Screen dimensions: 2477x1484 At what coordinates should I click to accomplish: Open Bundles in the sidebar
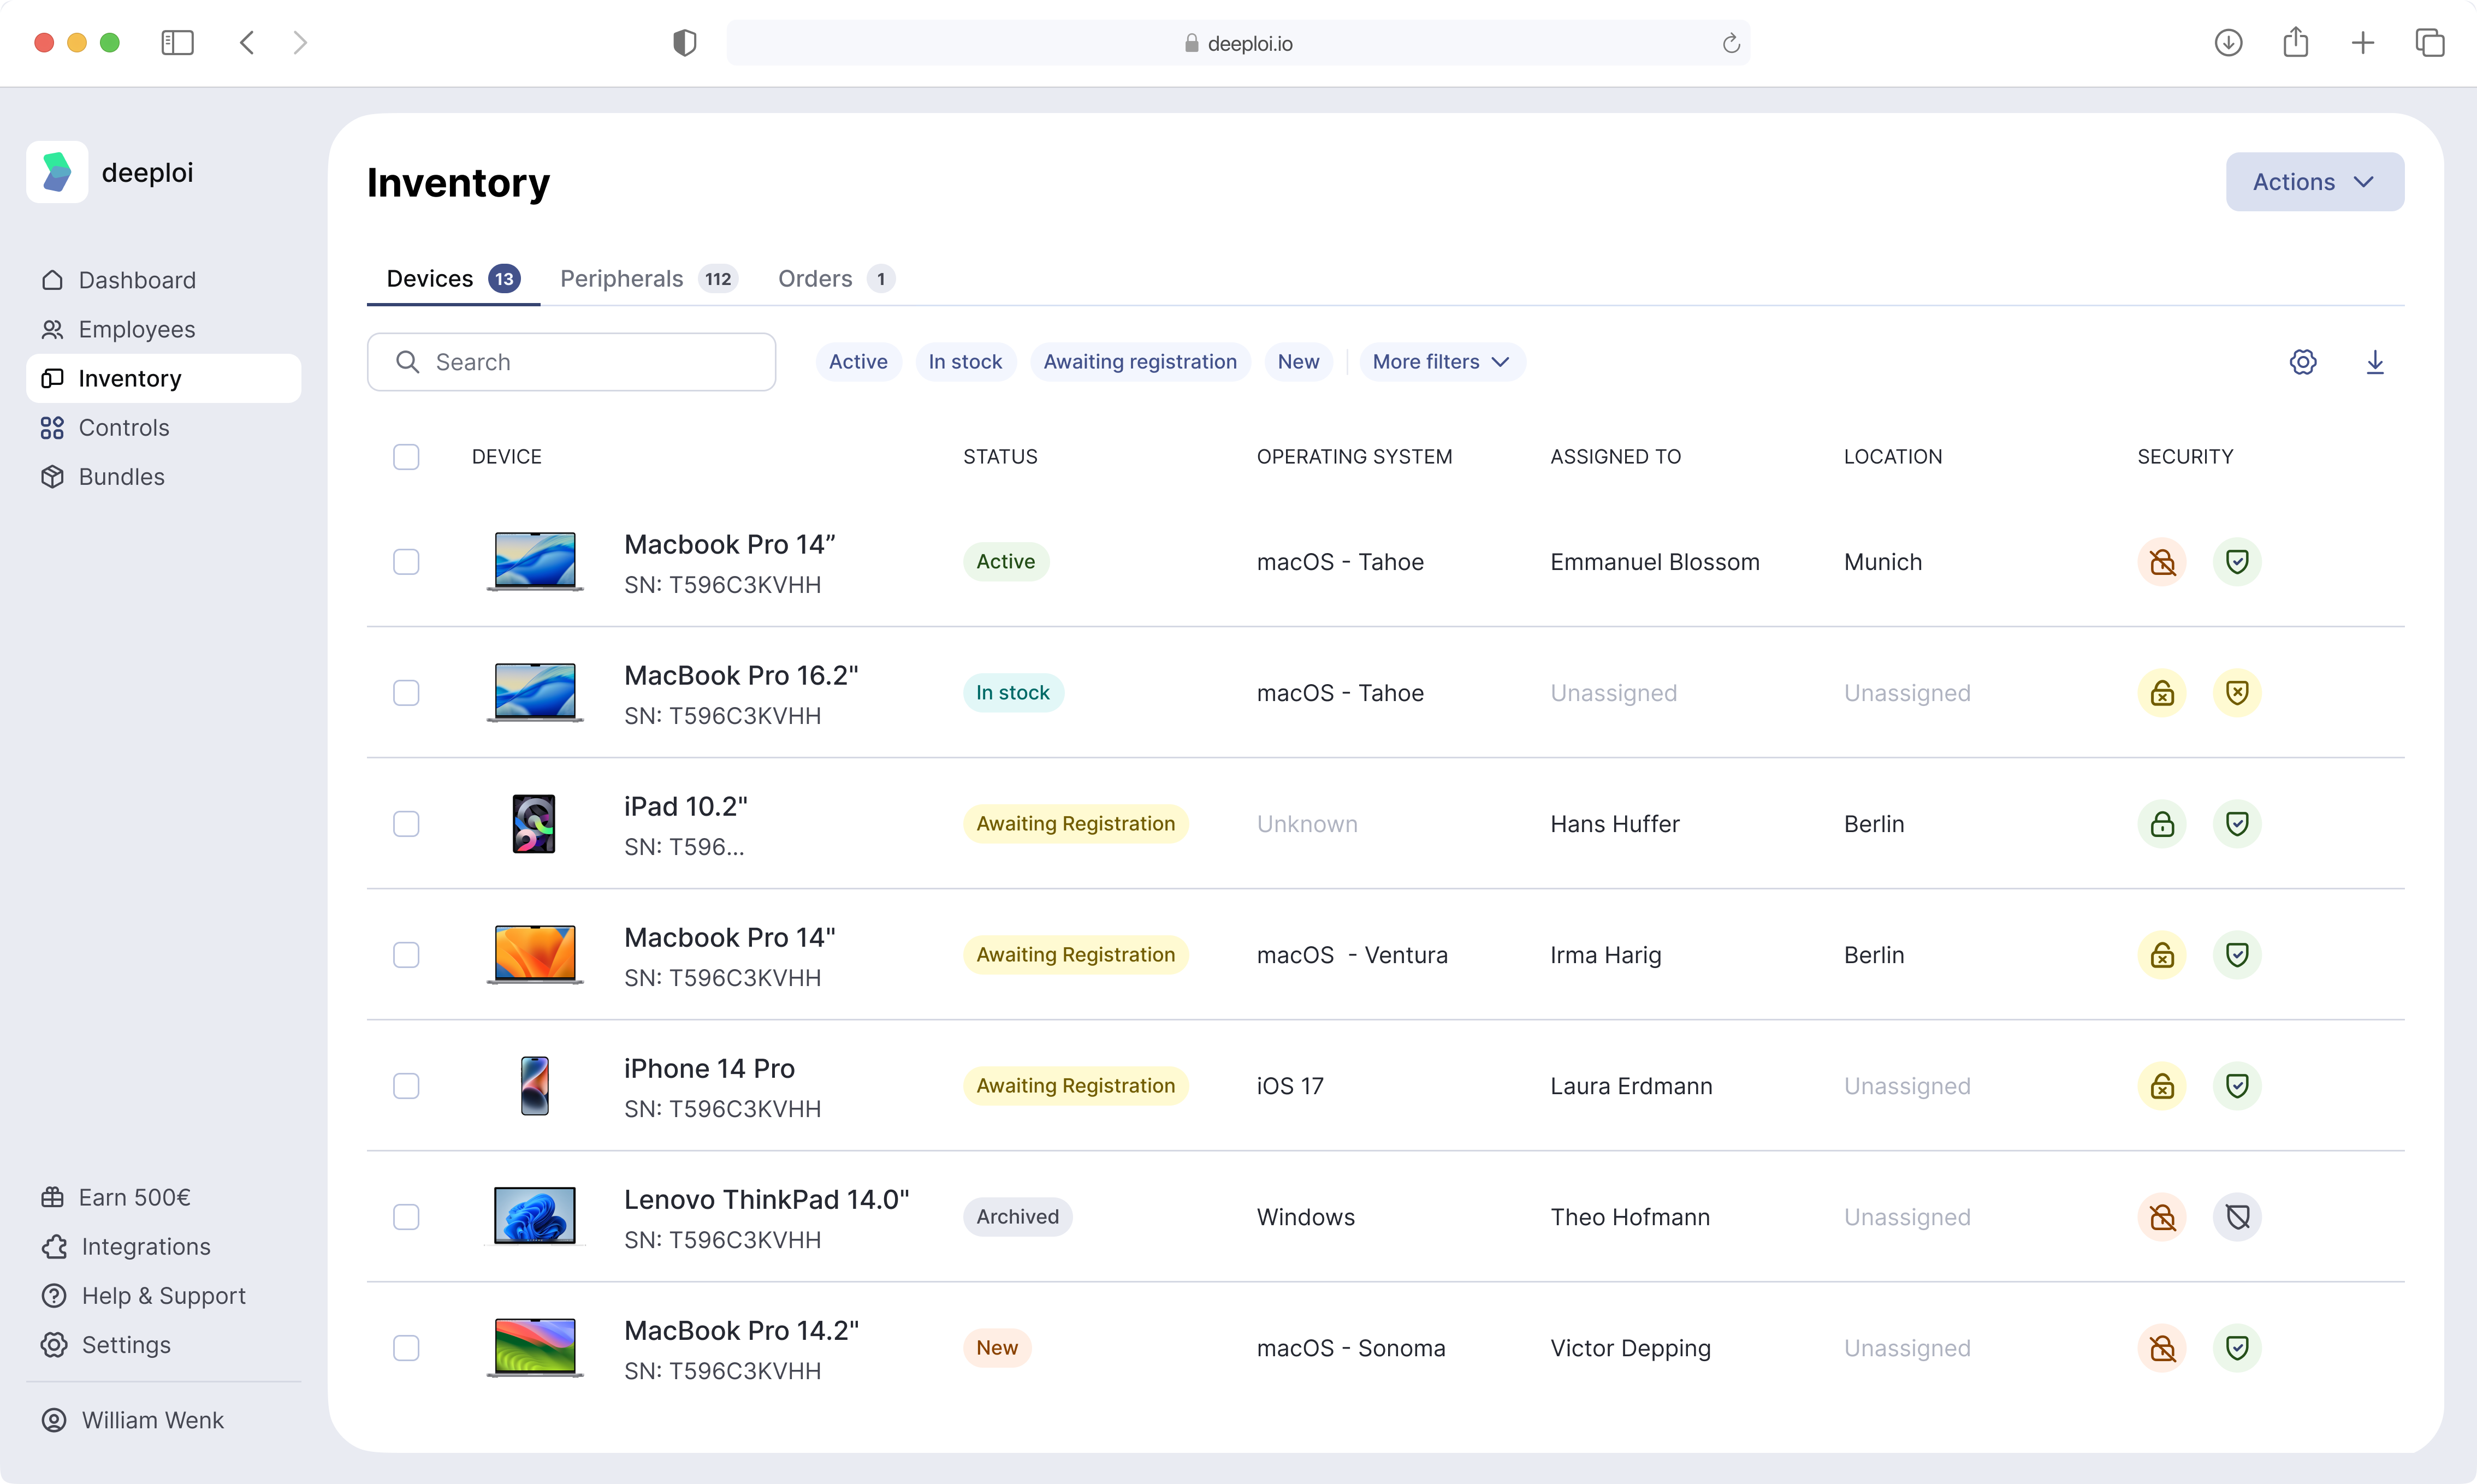(164, 477)
